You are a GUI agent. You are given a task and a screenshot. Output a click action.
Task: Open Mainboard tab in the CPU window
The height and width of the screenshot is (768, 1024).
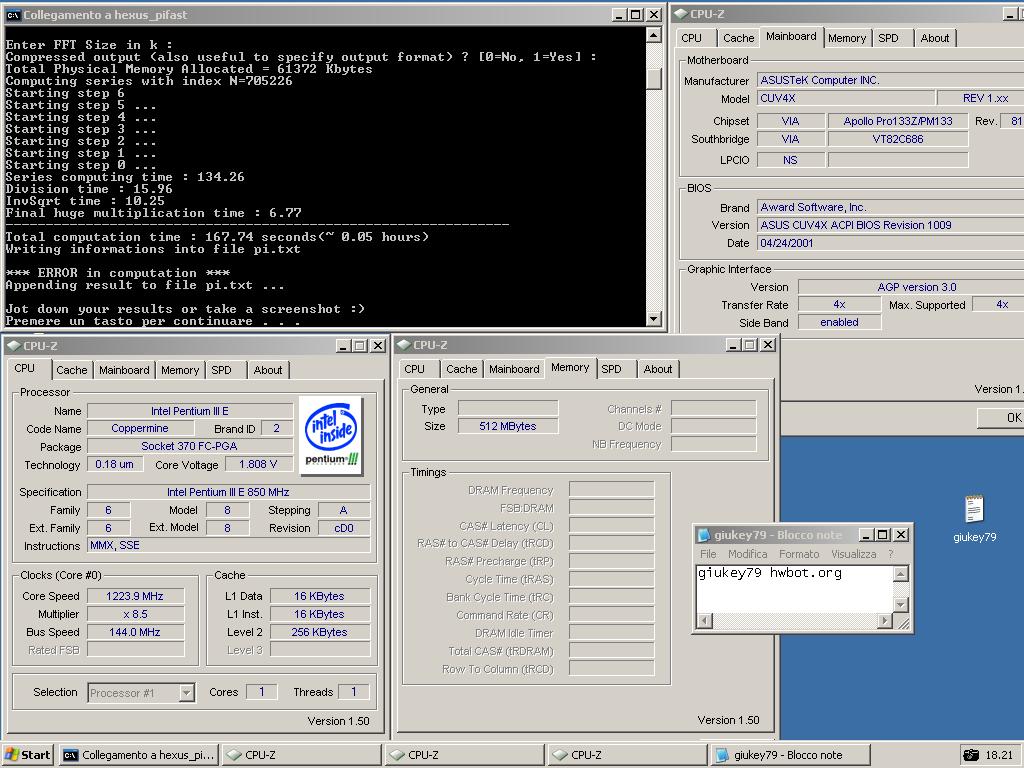pyautogui.click(x=124, y=370)
